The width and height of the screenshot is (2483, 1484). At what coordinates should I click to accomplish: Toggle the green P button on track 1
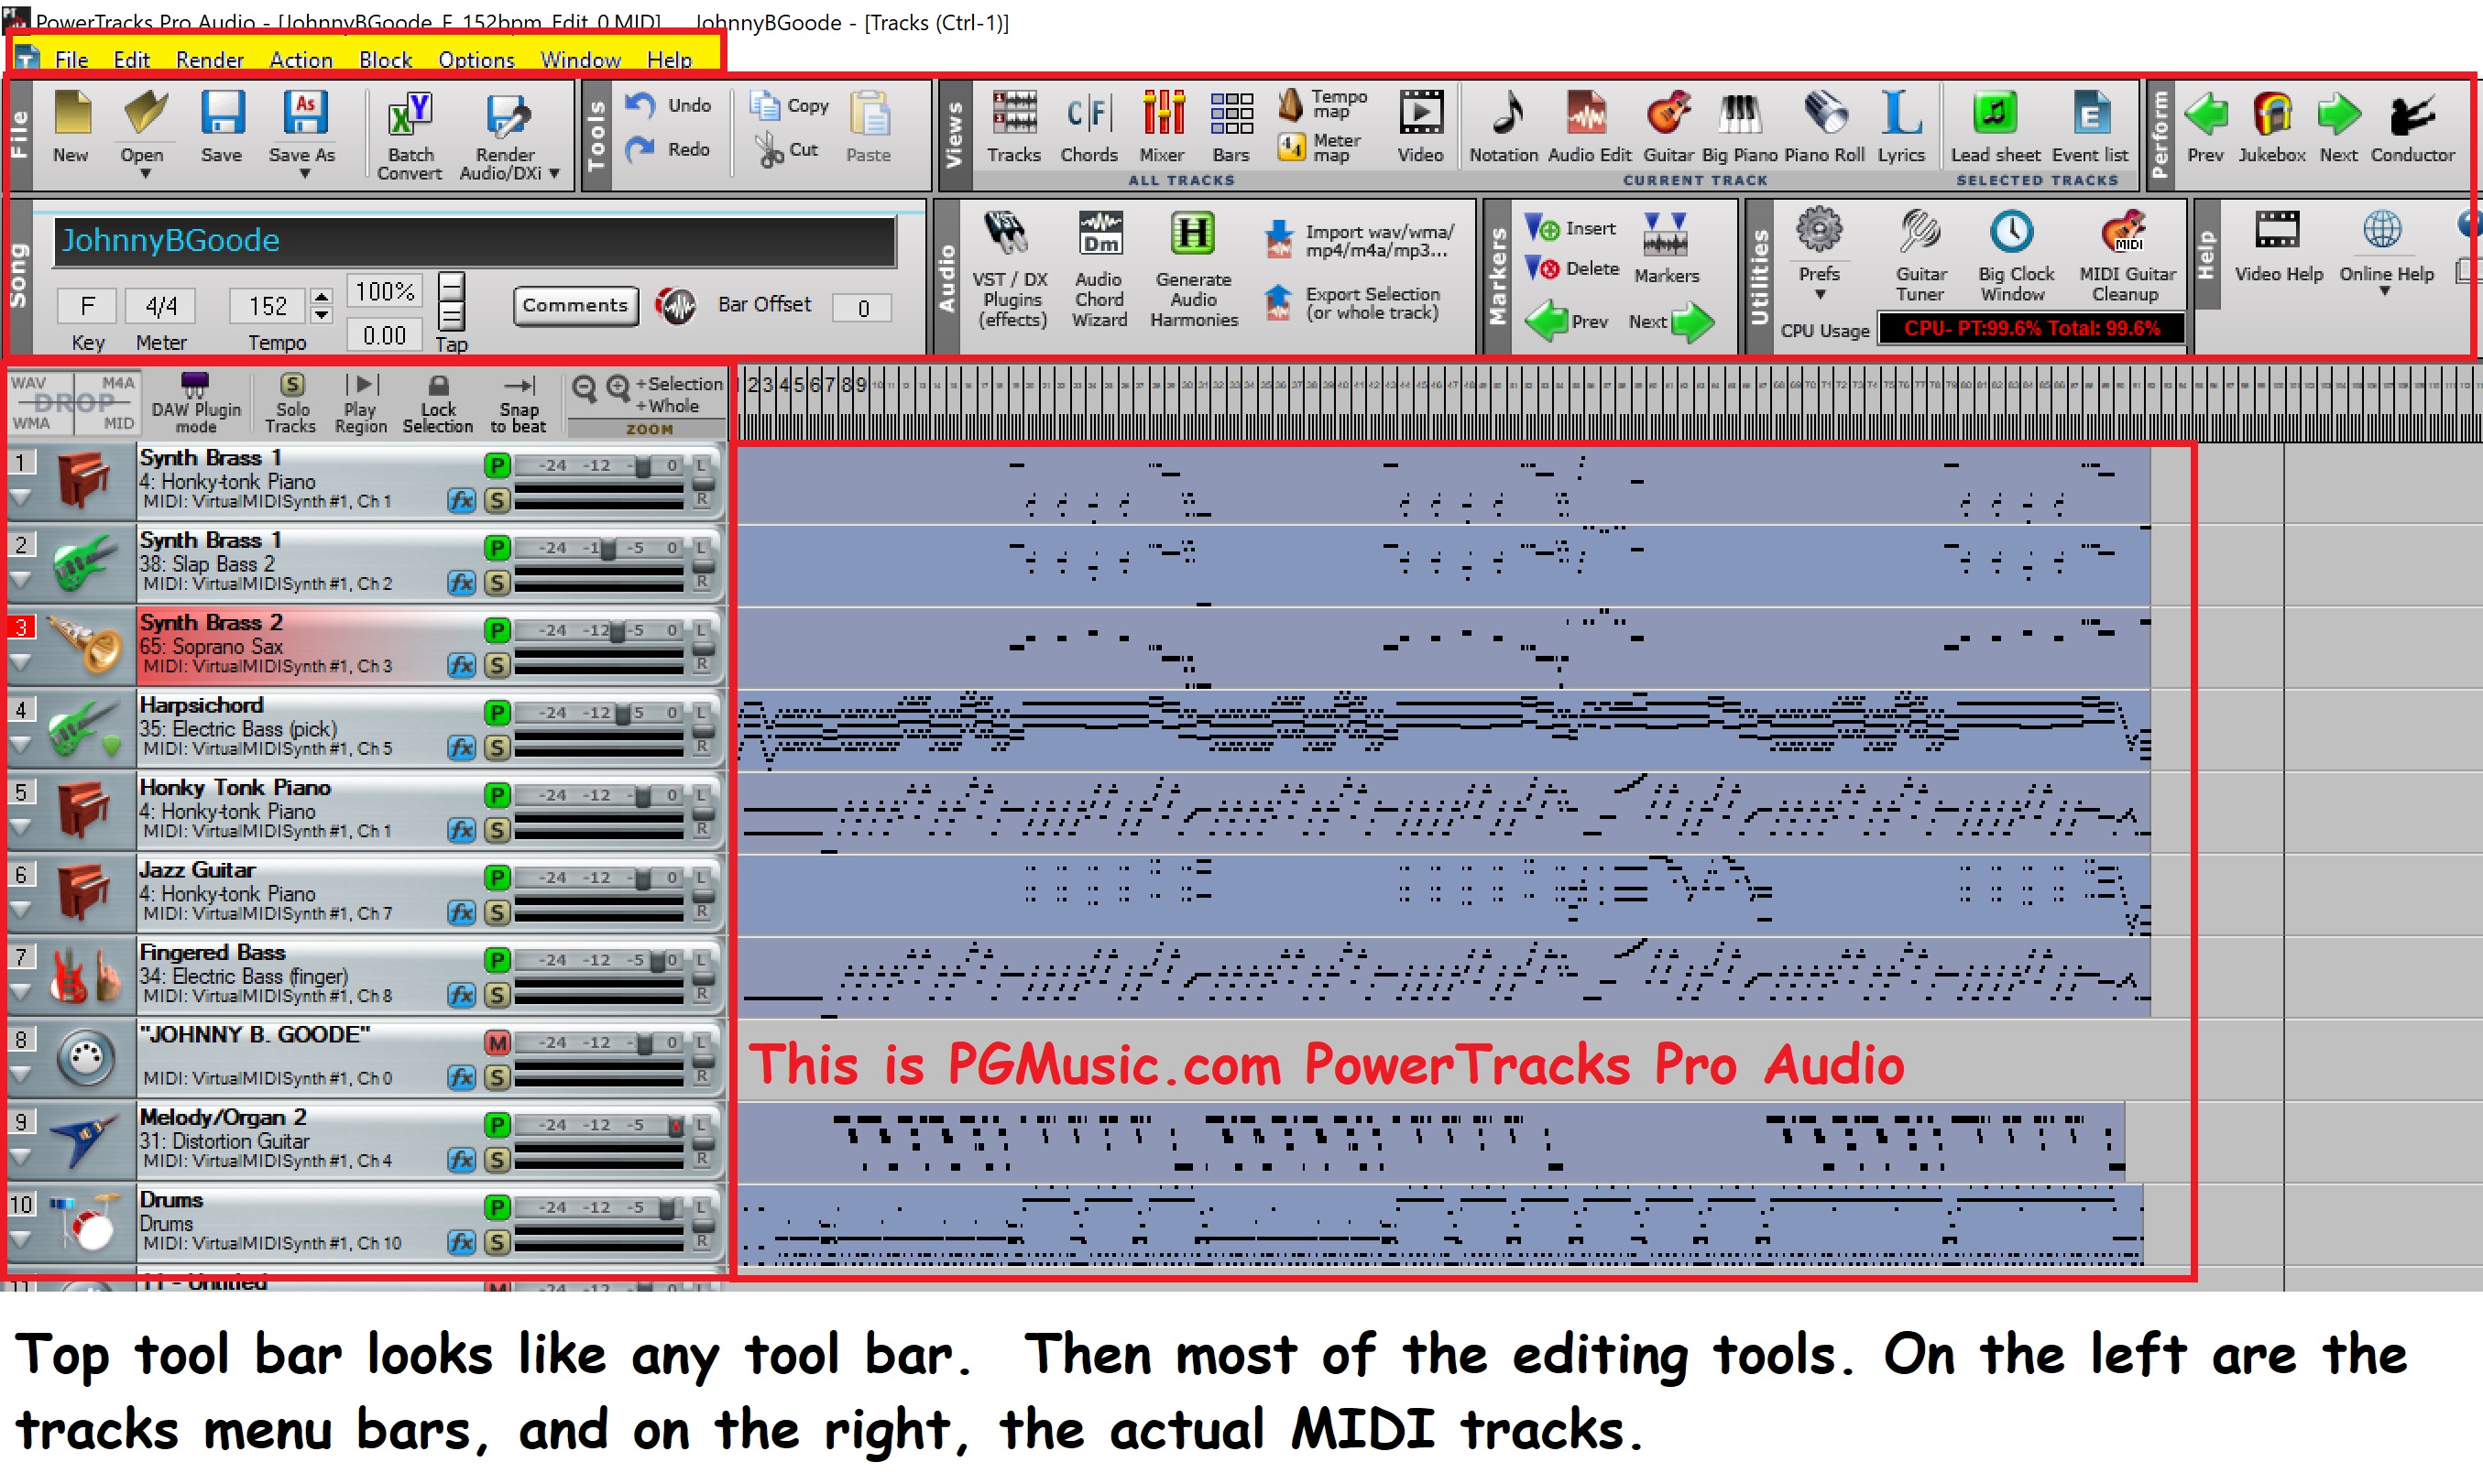coord(497,465)
